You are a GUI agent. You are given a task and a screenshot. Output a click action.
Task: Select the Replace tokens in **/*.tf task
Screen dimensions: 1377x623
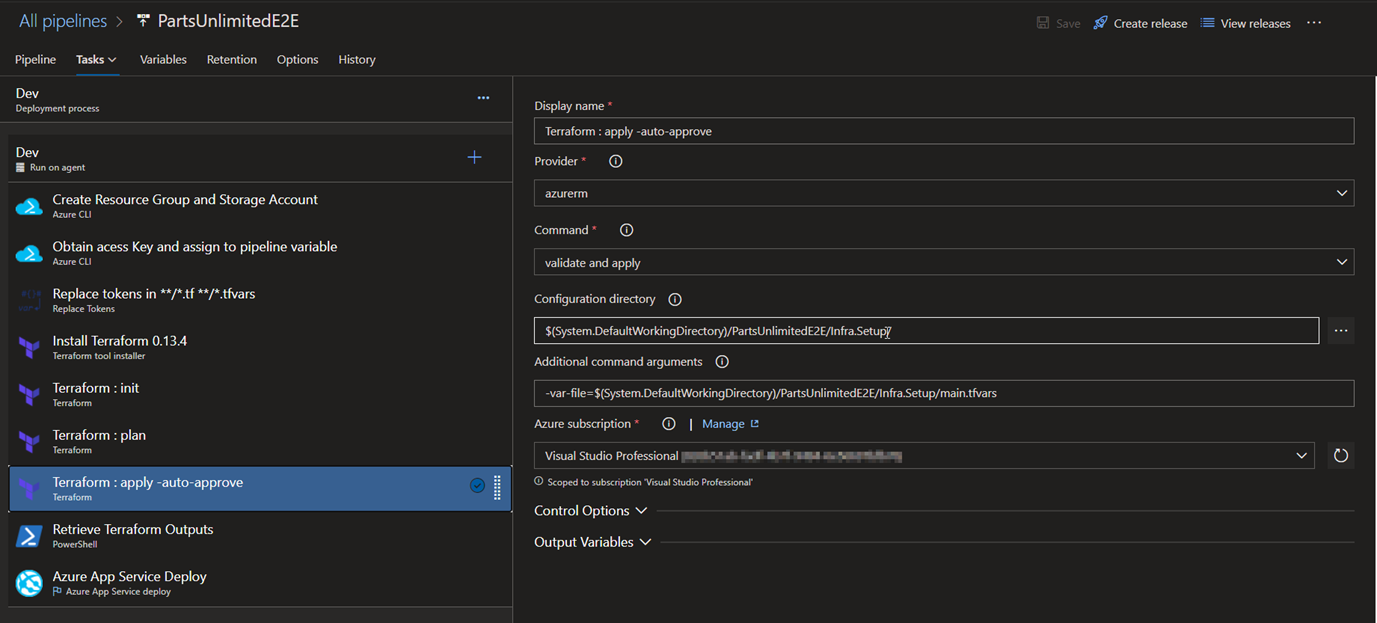tap(260, 300)
